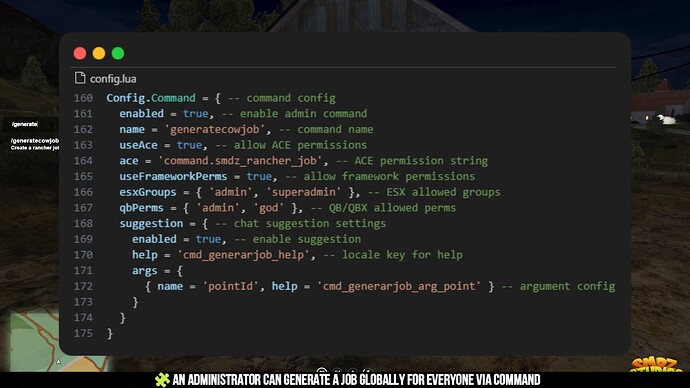Click 'useFrameworkPerms' on line 165
The width and height of the screenshot is (690, 388).
point(173,176)
